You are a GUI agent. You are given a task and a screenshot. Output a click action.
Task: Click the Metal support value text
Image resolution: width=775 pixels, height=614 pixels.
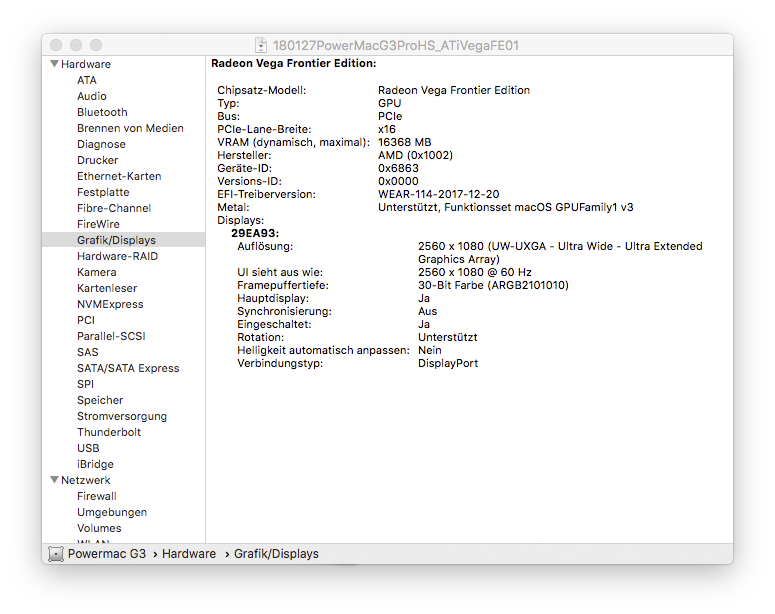(506, 207)
